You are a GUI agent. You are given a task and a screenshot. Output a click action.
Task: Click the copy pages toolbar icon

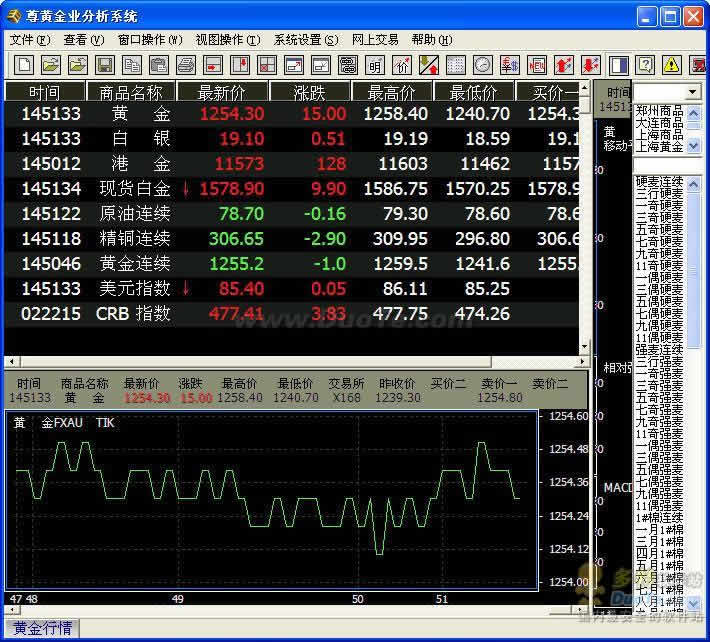pyautogui.click(x=132, y=66)
